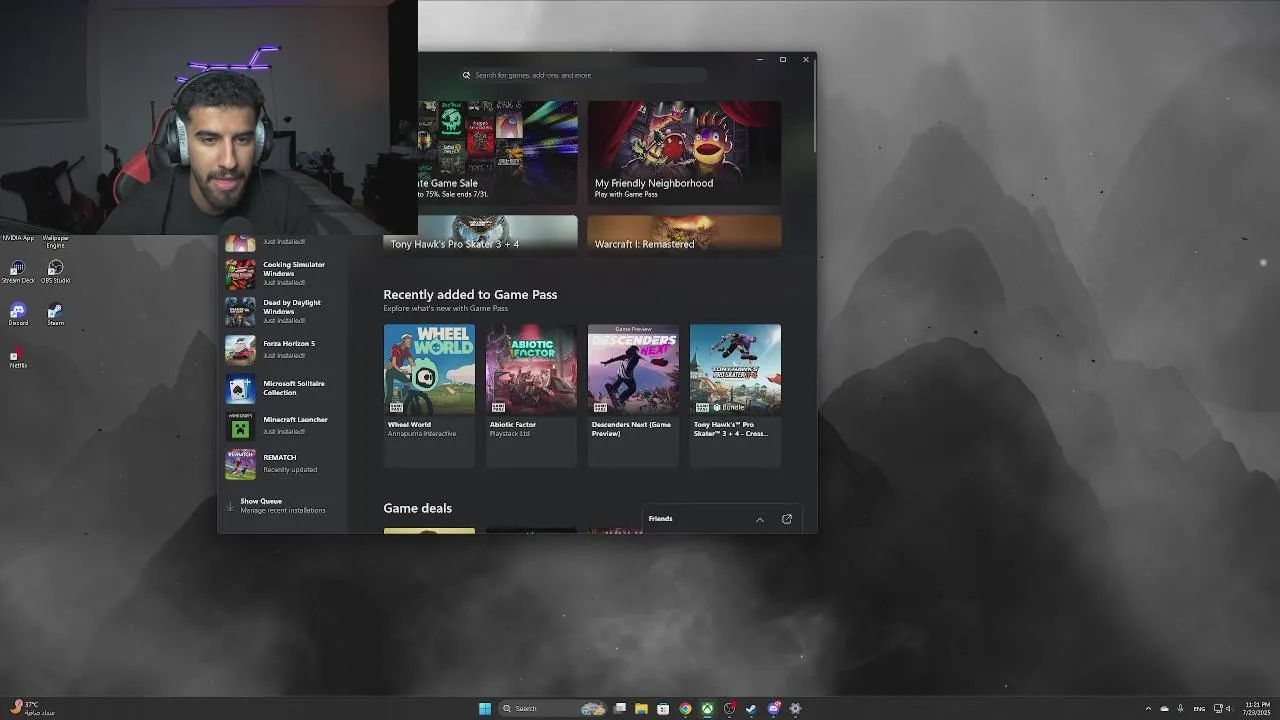The image size is (1280, 720).
Task: Open the Abiotic Factor game card
Action: 531,394
